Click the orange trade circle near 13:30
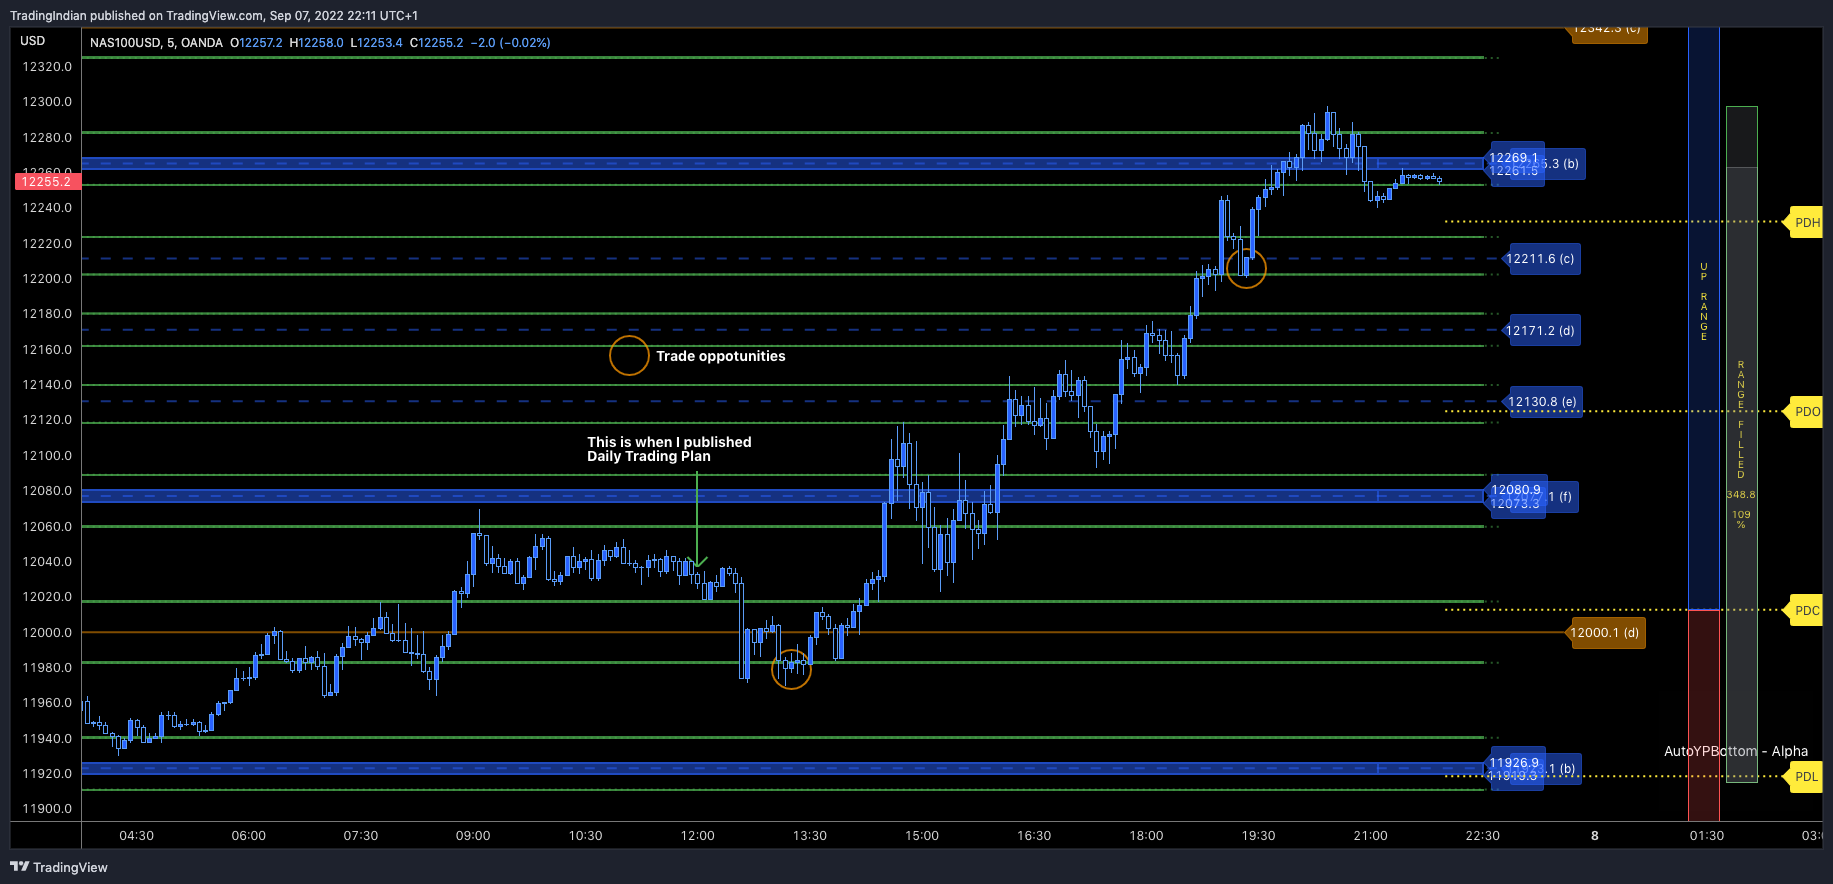 point(791,670)
